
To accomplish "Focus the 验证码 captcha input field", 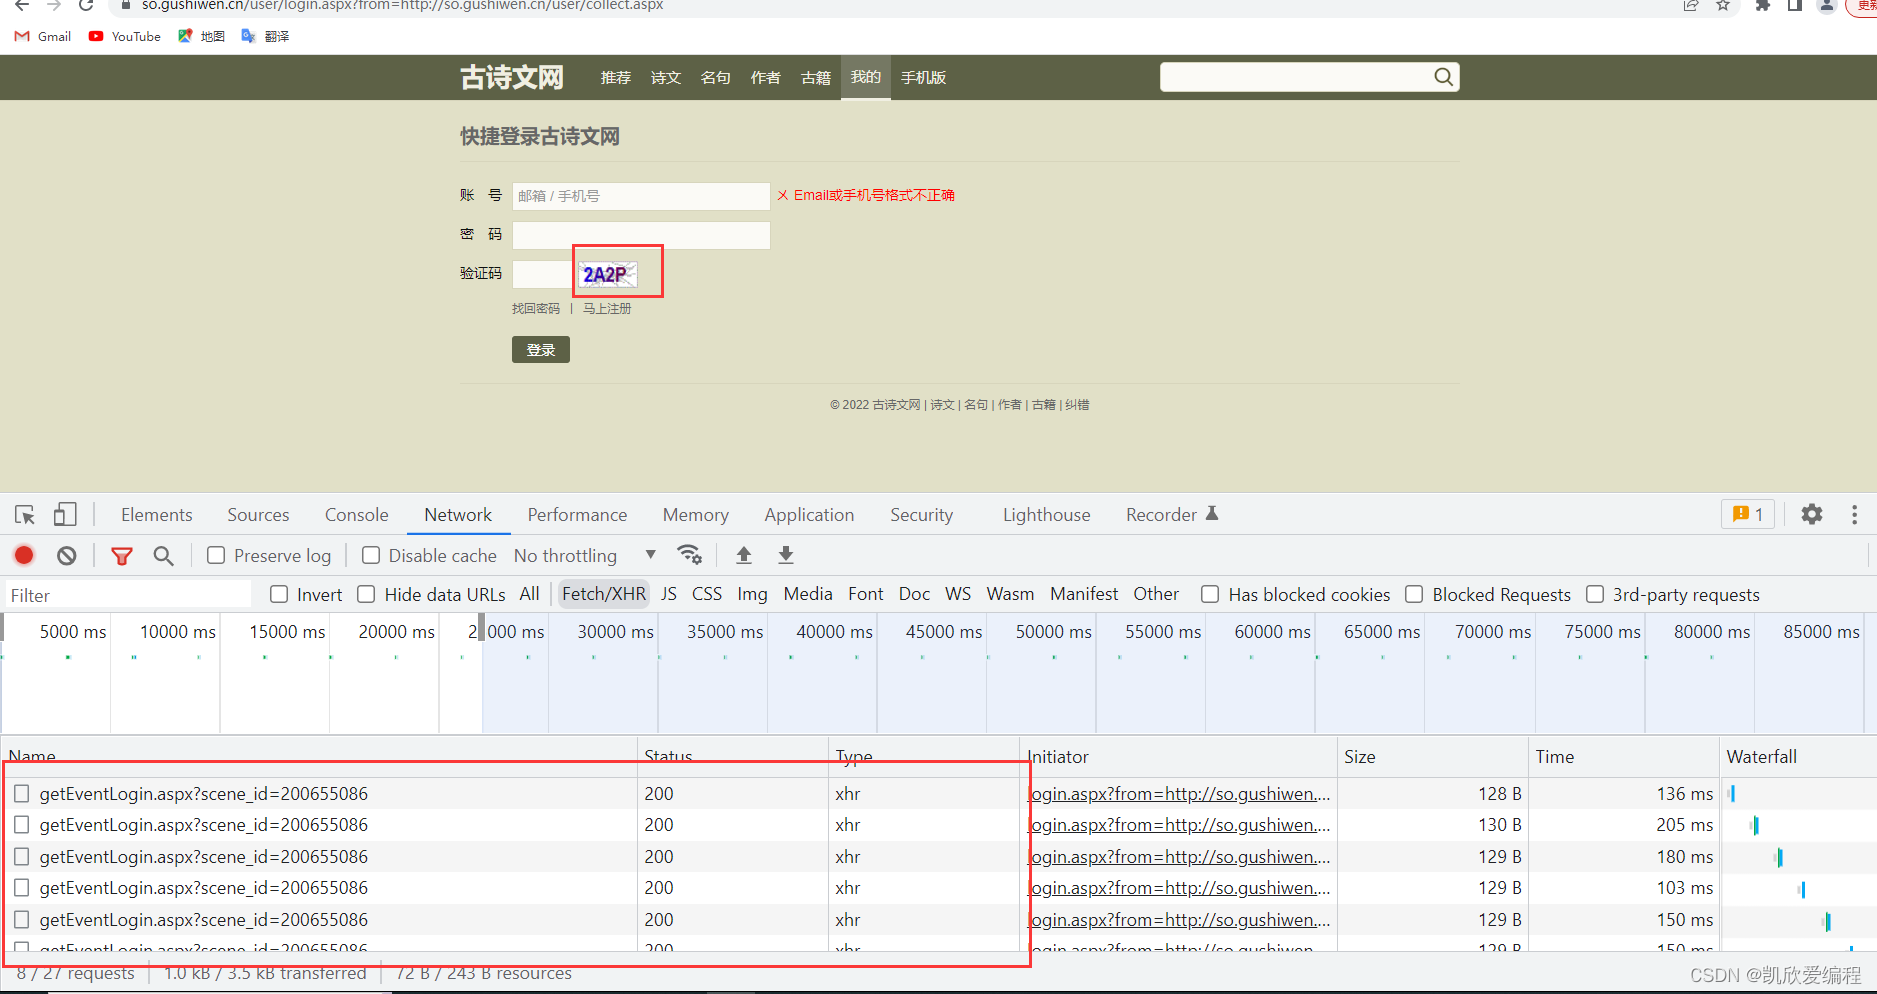I will 542,274.
